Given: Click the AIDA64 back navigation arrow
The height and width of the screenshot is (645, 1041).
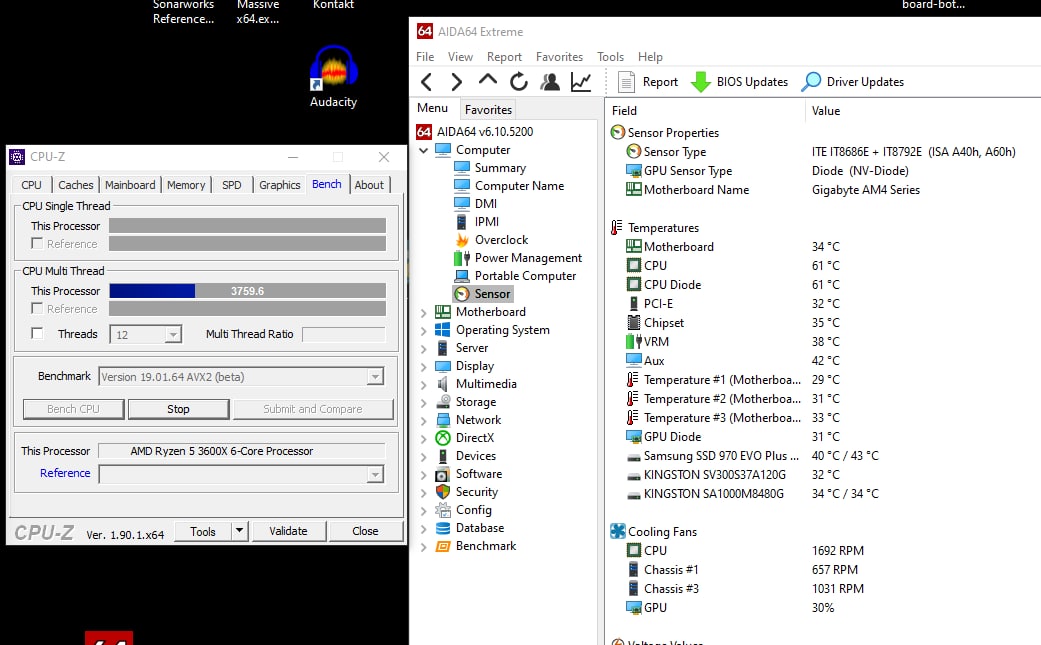Looking at the screenshot, I should 427,82.
